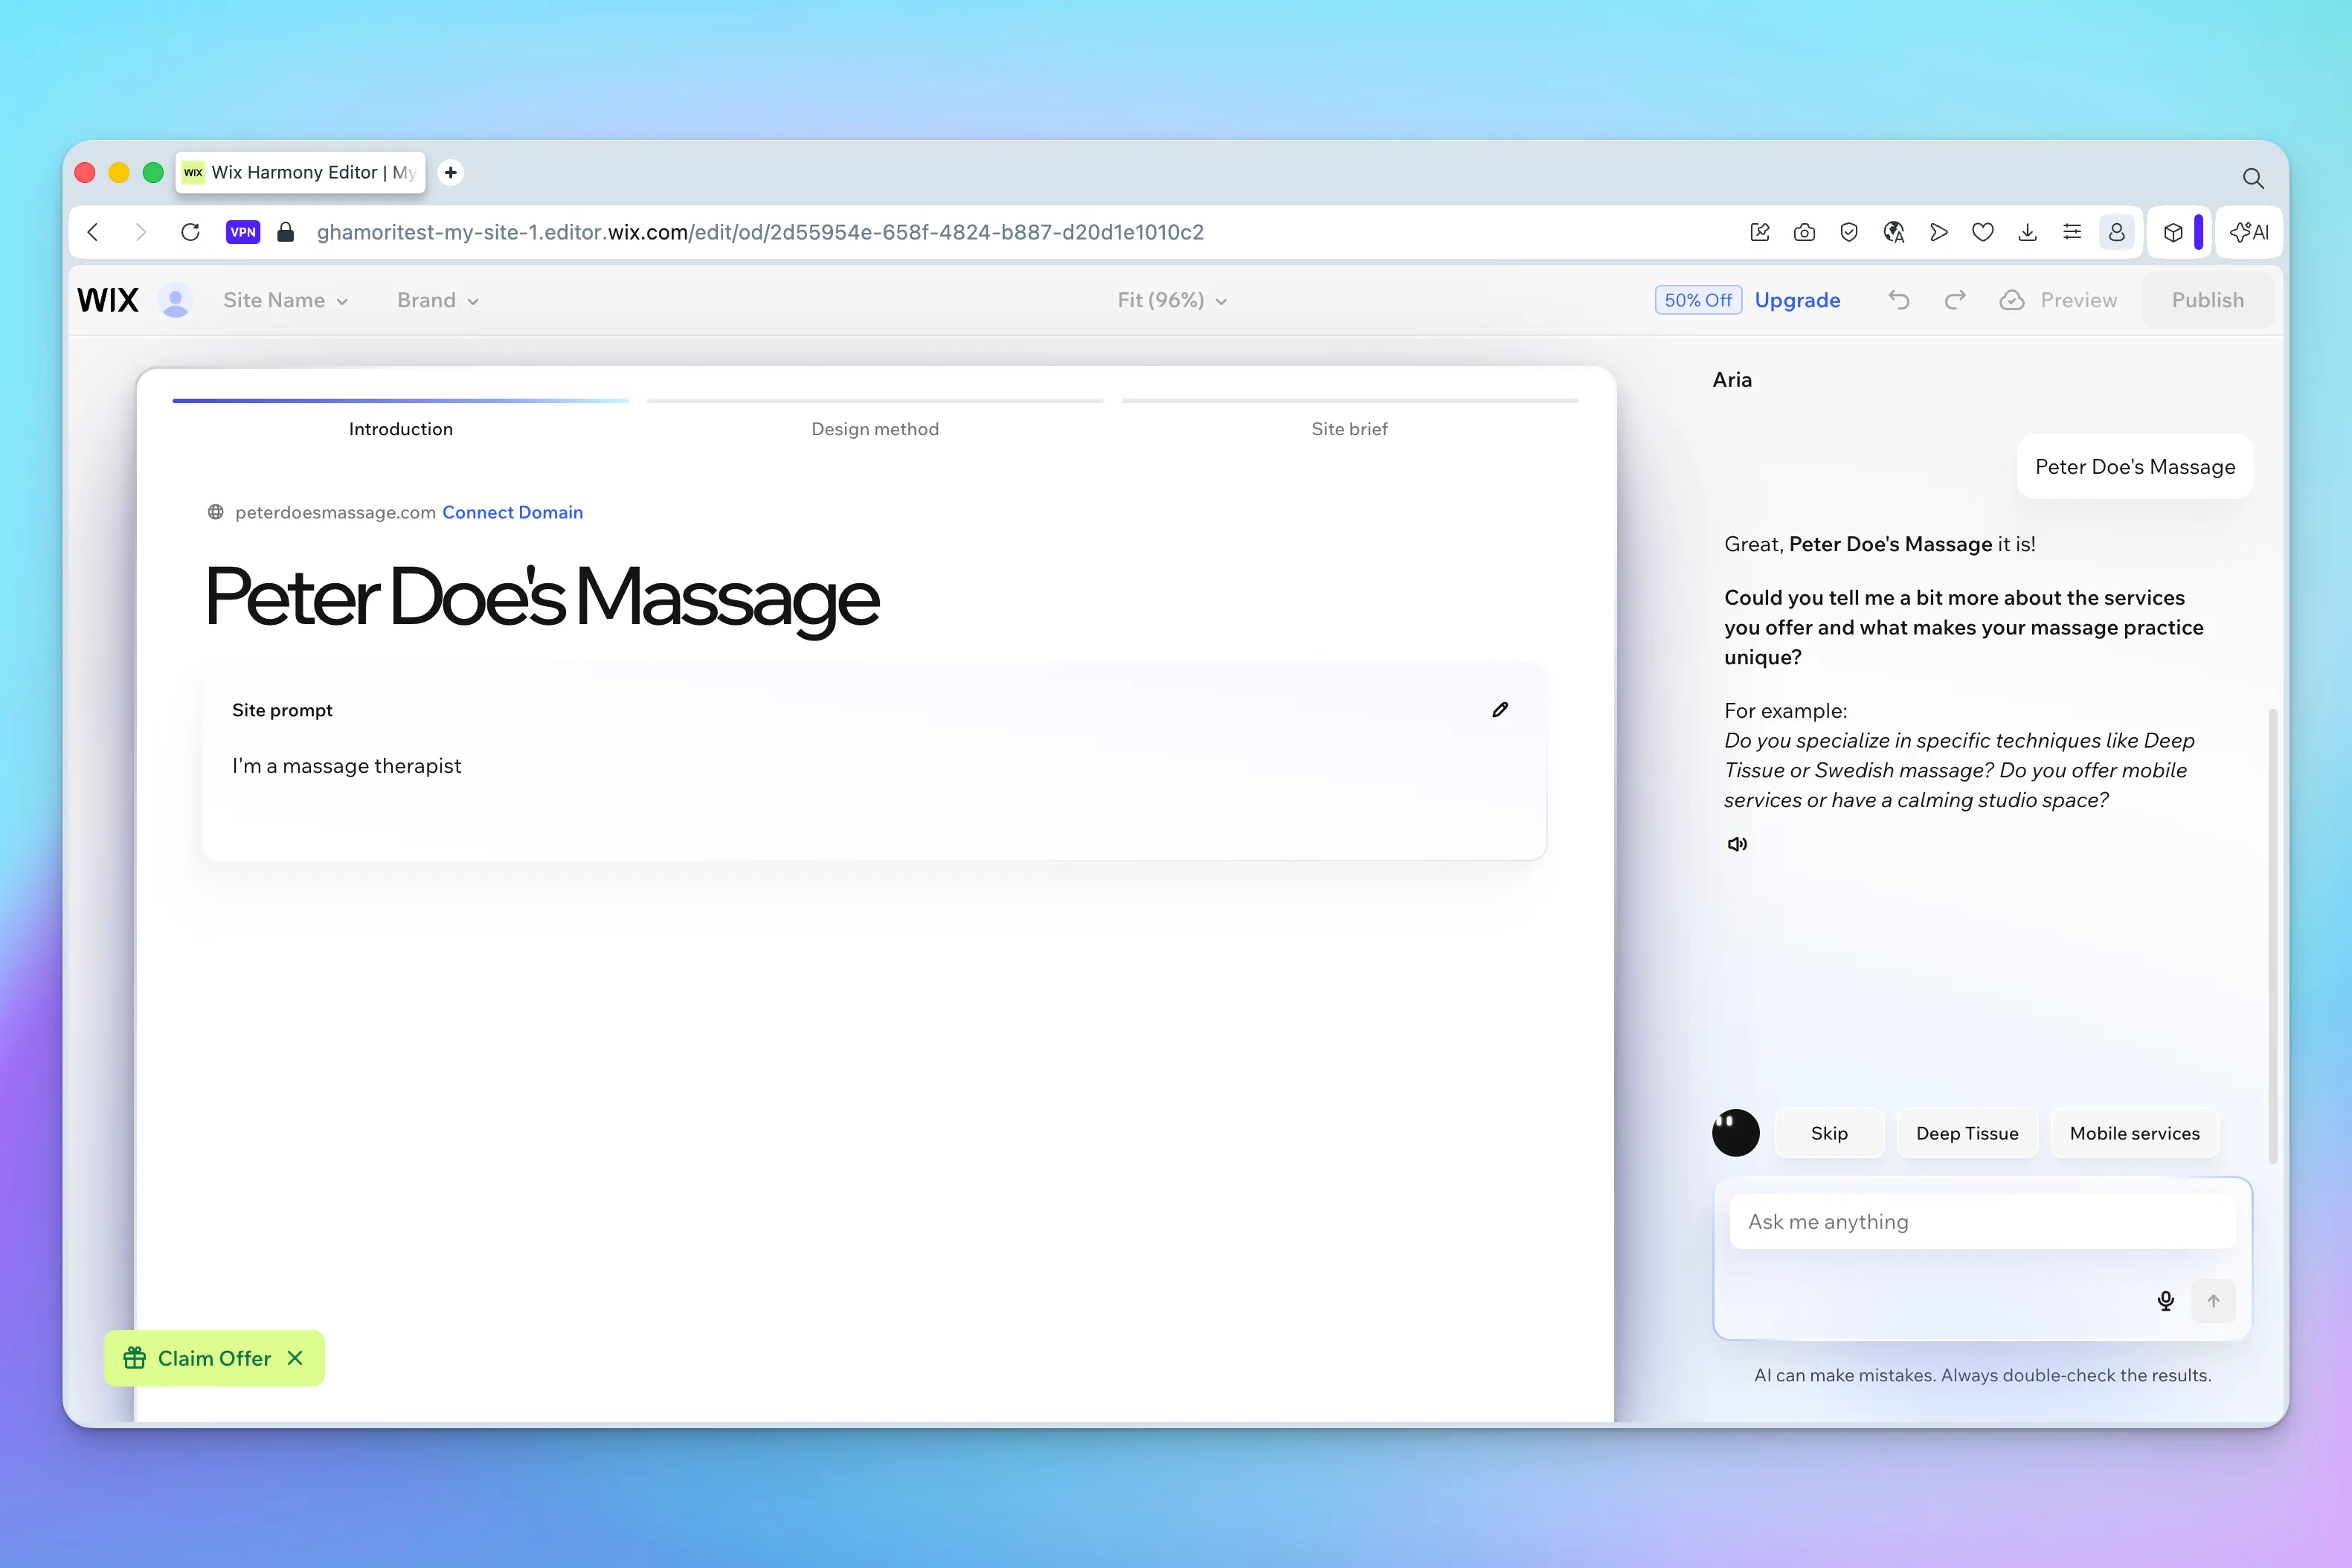
Task: Click the browser forward arrow
Action: point(140,232)
